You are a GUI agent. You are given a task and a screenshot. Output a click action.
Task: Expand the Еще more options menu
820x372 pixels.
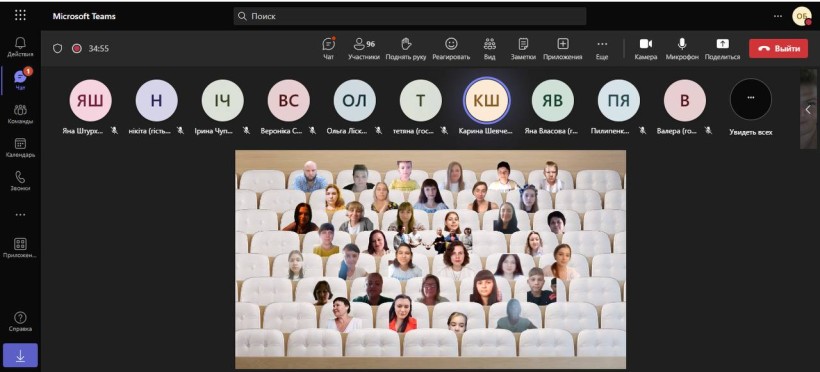click(x=602, y=48)
